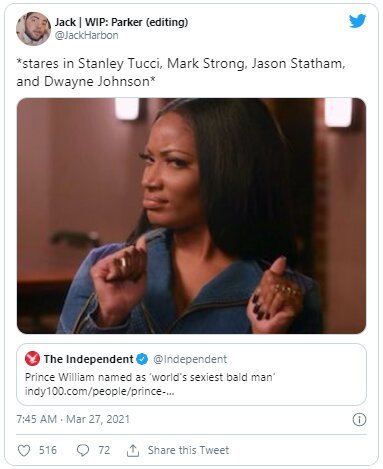
Task: Open Jack's profile avatar picture
Action: 33,29
